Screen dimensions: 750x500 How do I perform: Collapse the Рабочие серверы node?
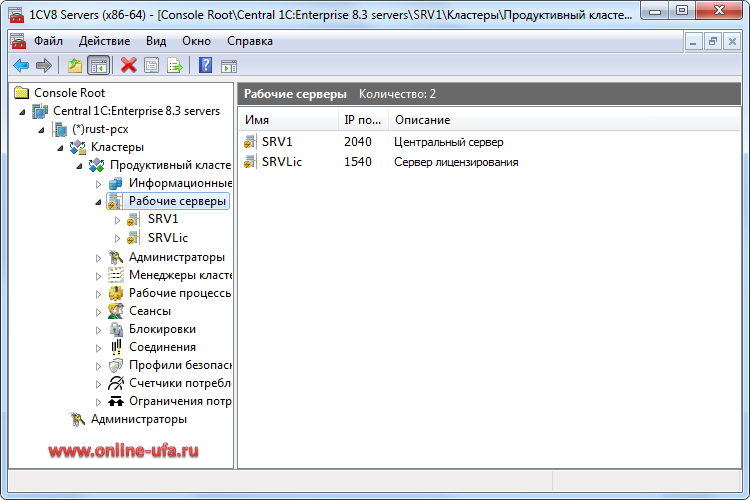[x=98, y=202]
